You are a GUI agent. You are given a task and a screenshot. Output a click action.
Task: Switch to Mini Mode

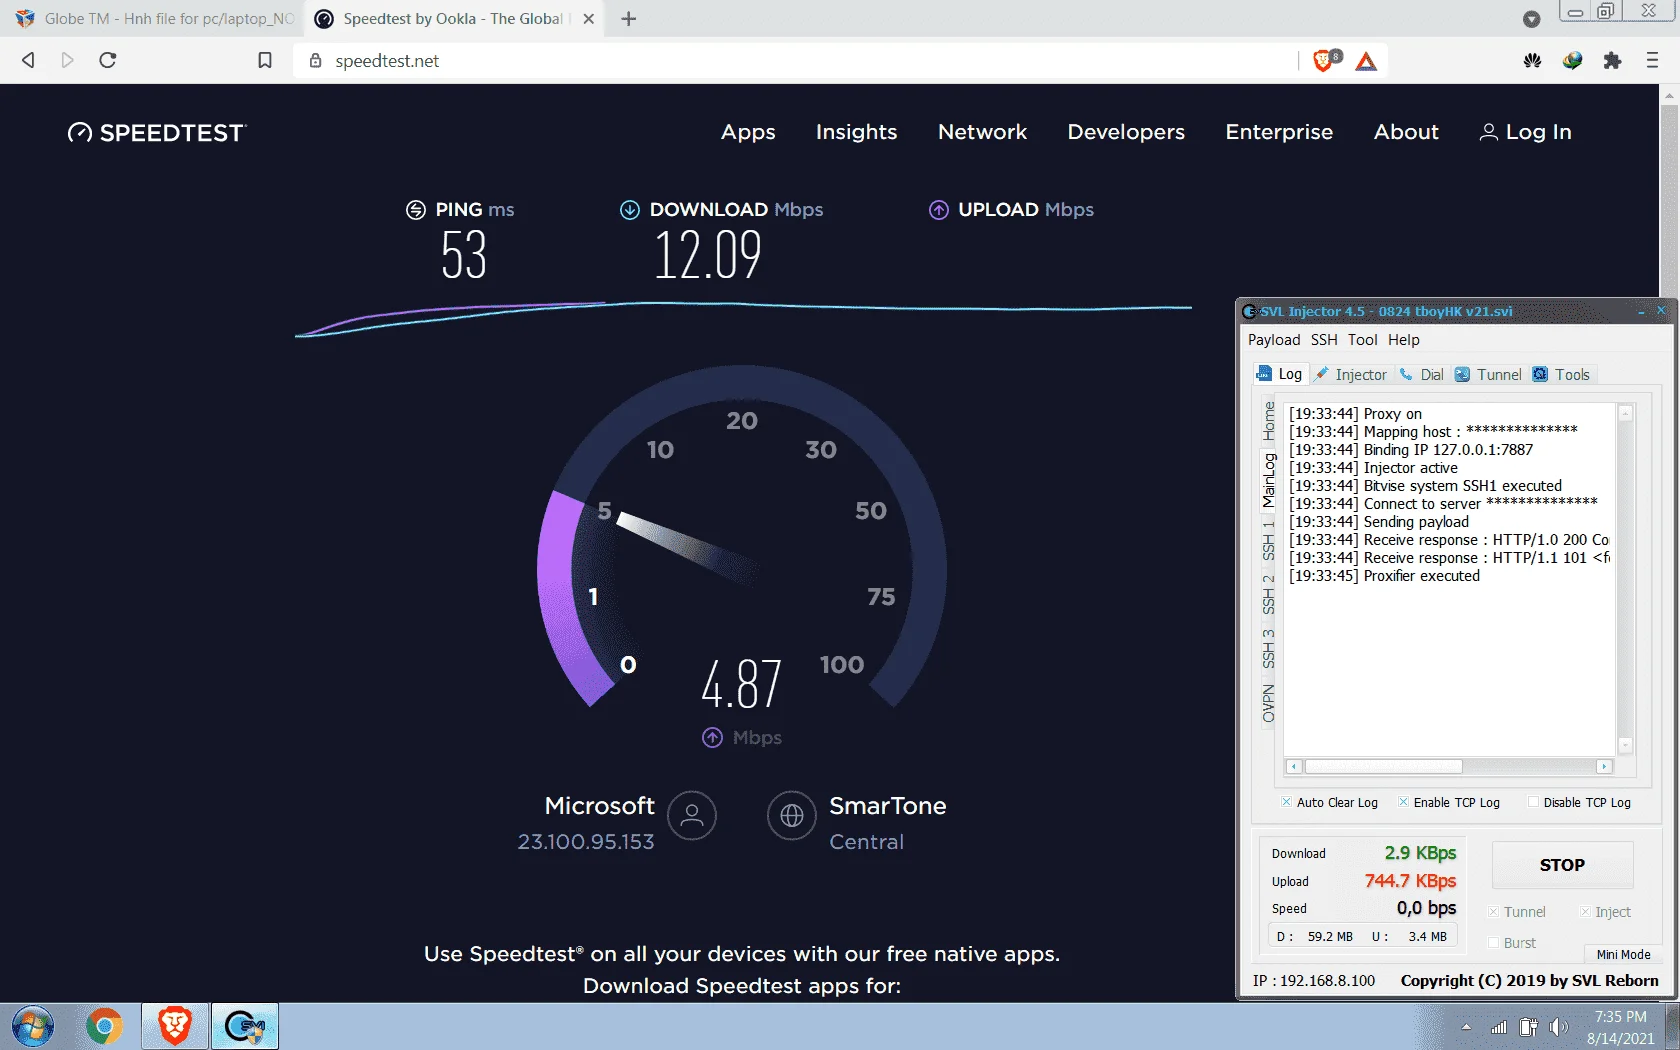tap(1623, 954)
